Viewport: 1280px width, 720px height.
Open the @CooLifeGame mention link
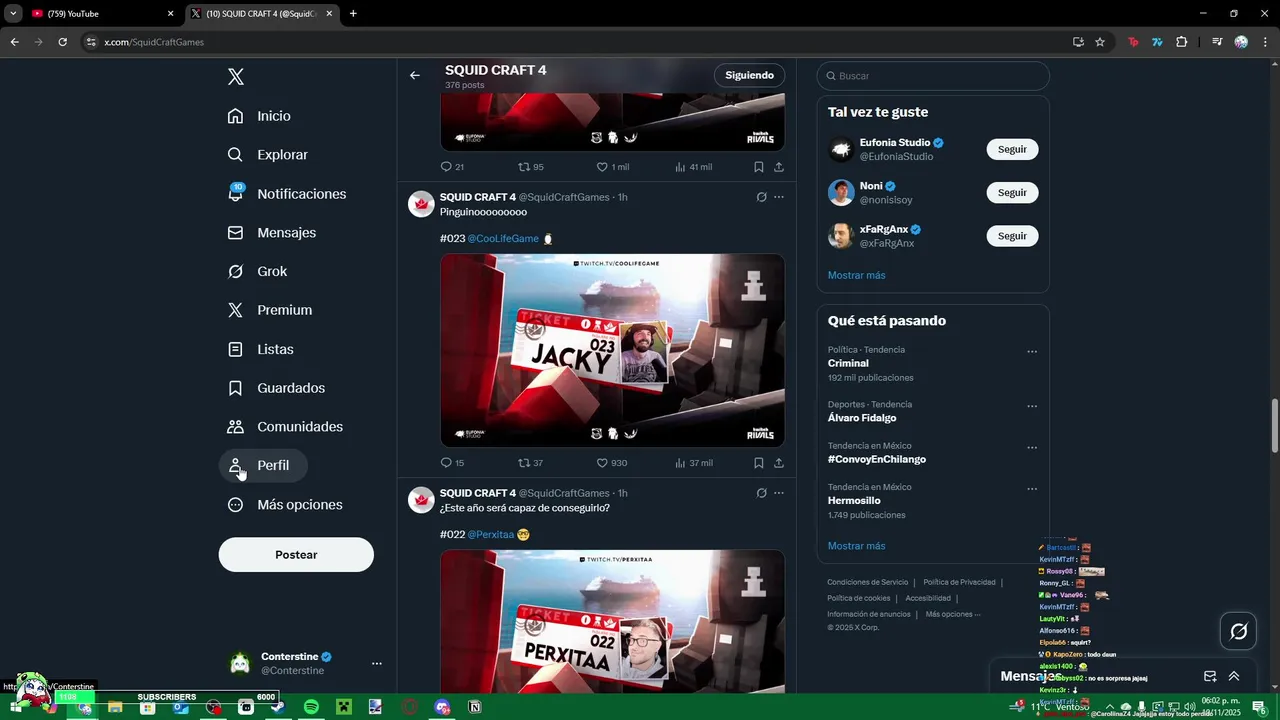point(503,239)
